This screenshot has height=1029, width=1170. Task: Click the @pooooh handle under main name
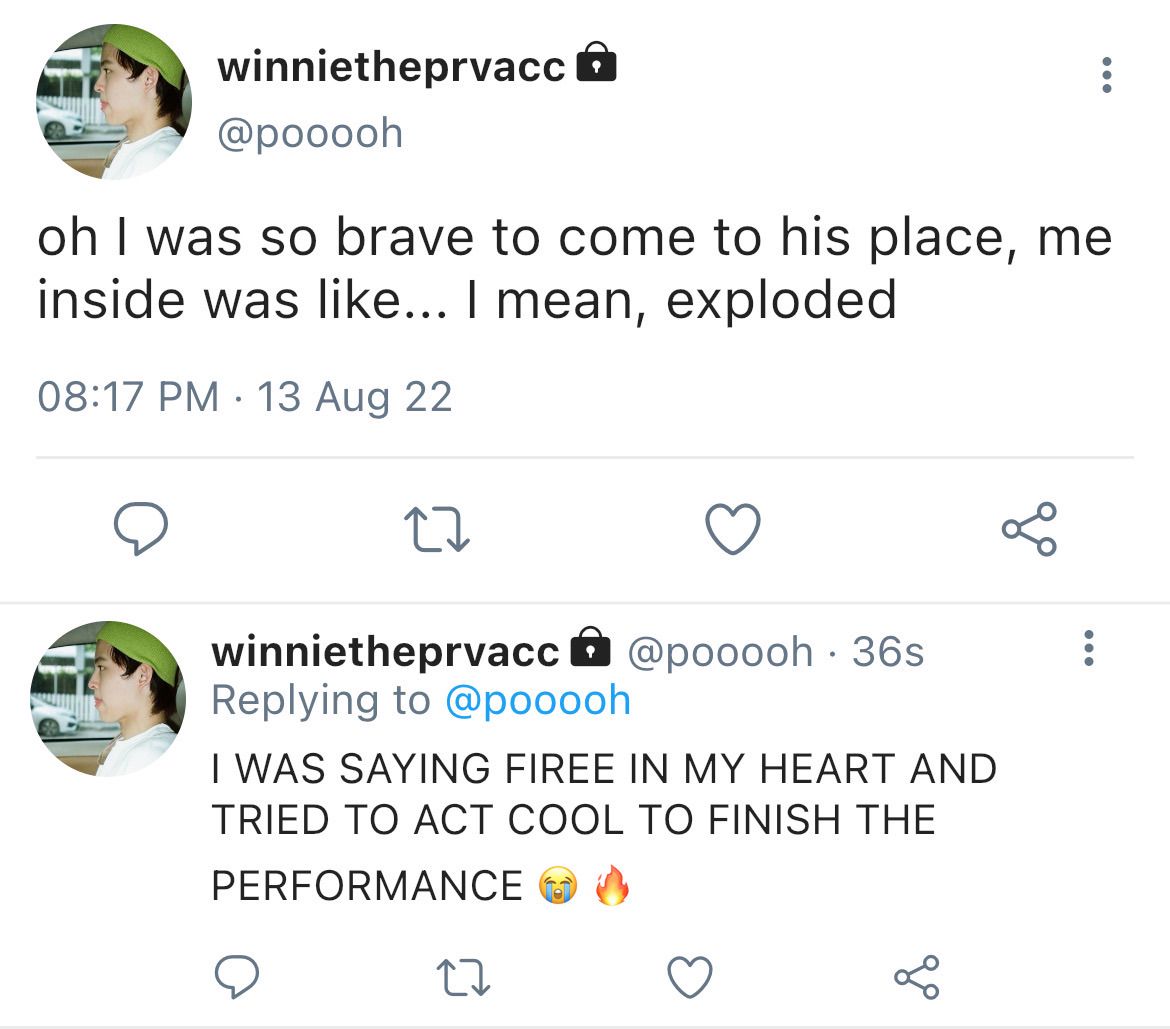(310, 133)
